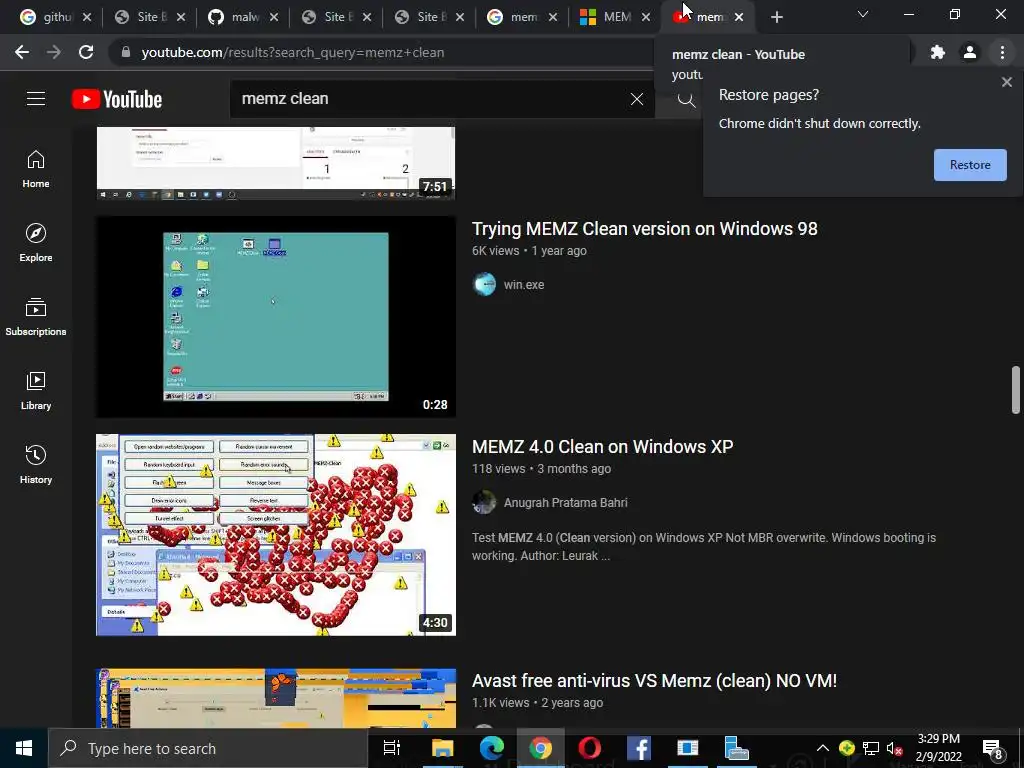The image size is (1024, 768).
Task: Visit Anugrah Pratama Bahri channel
Action: pos(566,502)
